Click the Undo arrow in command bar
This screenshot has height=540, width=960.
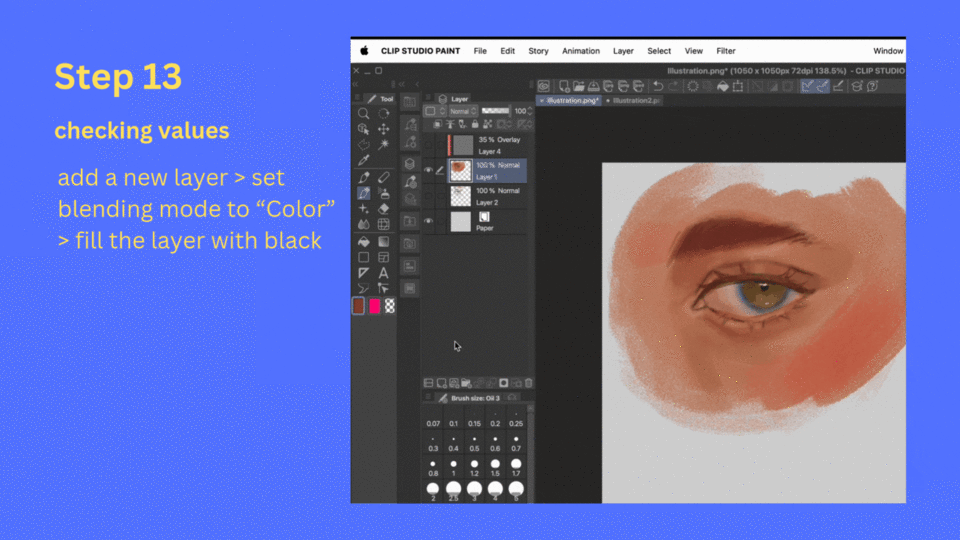point(658,86)
